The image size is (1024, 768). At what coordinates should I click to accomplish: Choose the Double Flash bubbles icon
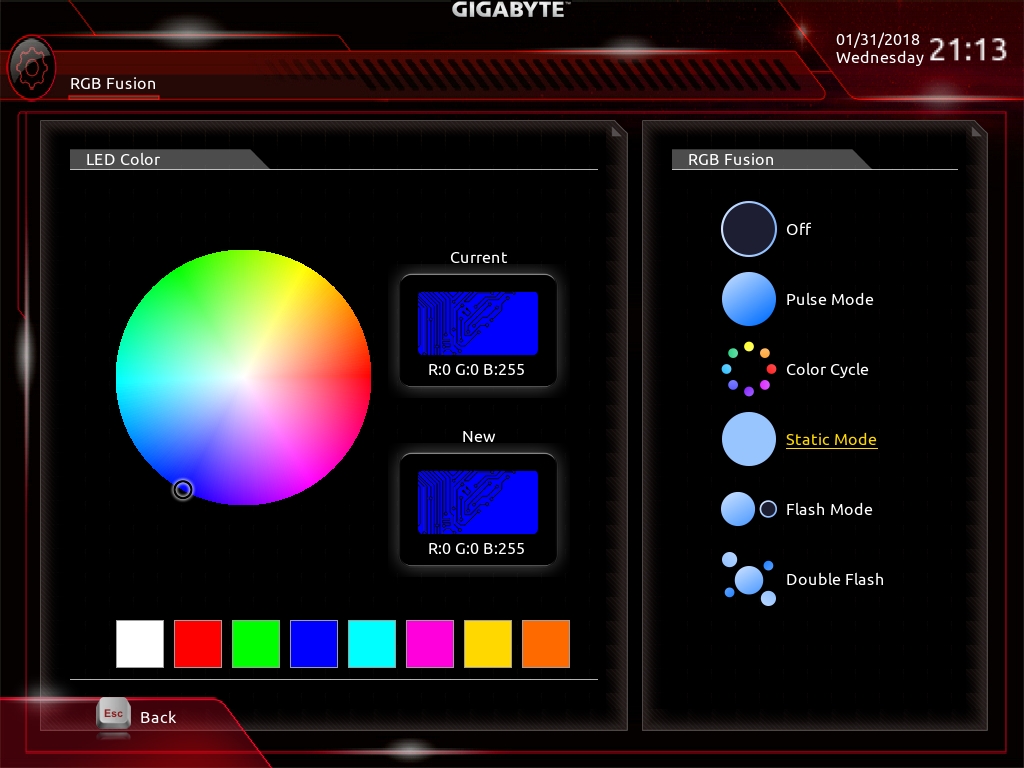[748, 579]
